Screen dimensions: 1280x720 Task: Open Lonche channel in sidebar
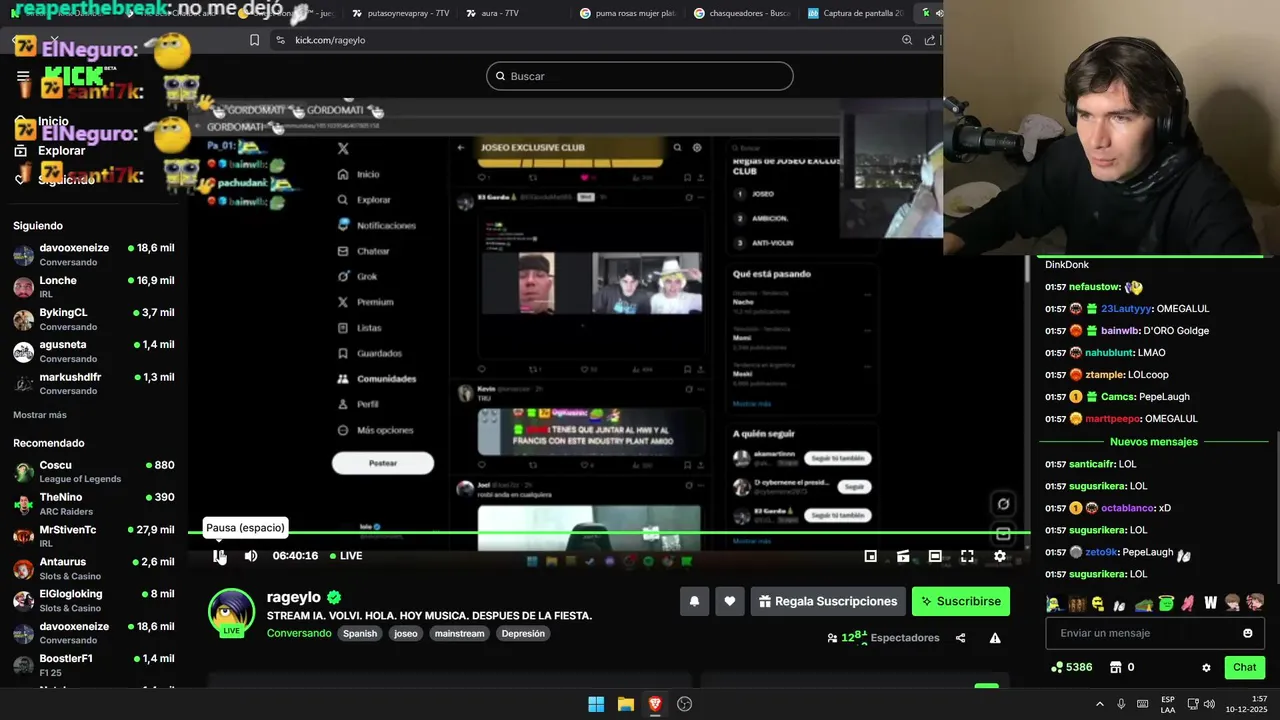point(94,287)
